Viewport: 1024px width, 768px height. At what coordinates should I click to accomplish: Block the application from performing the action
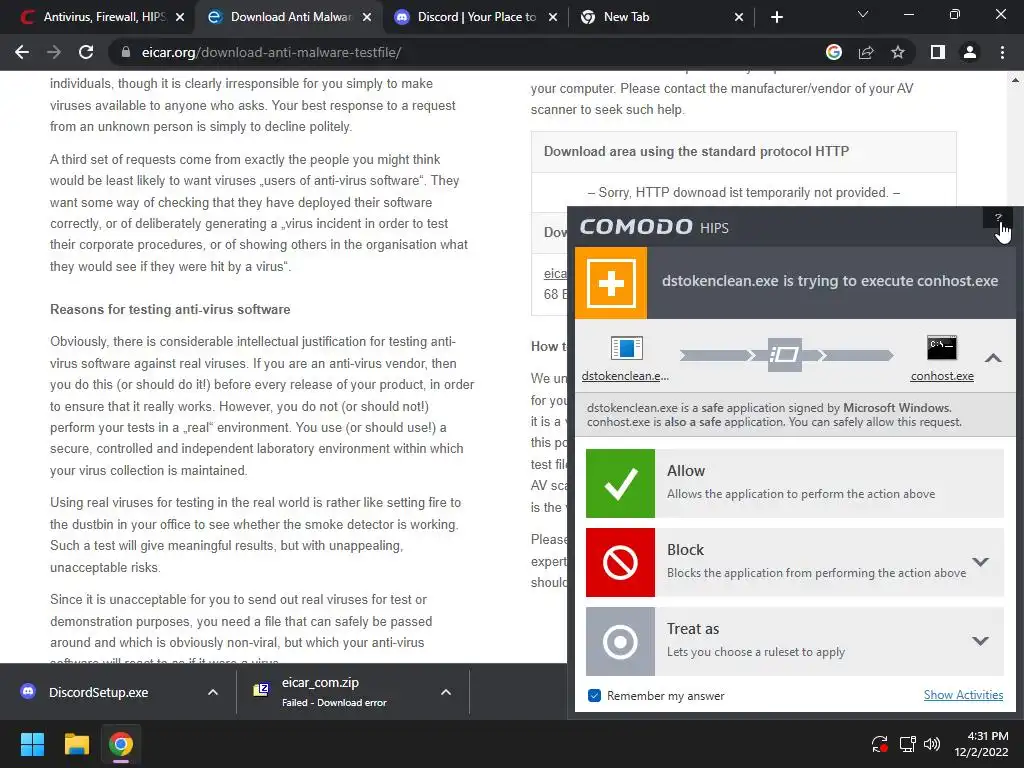tap(795, 562)
